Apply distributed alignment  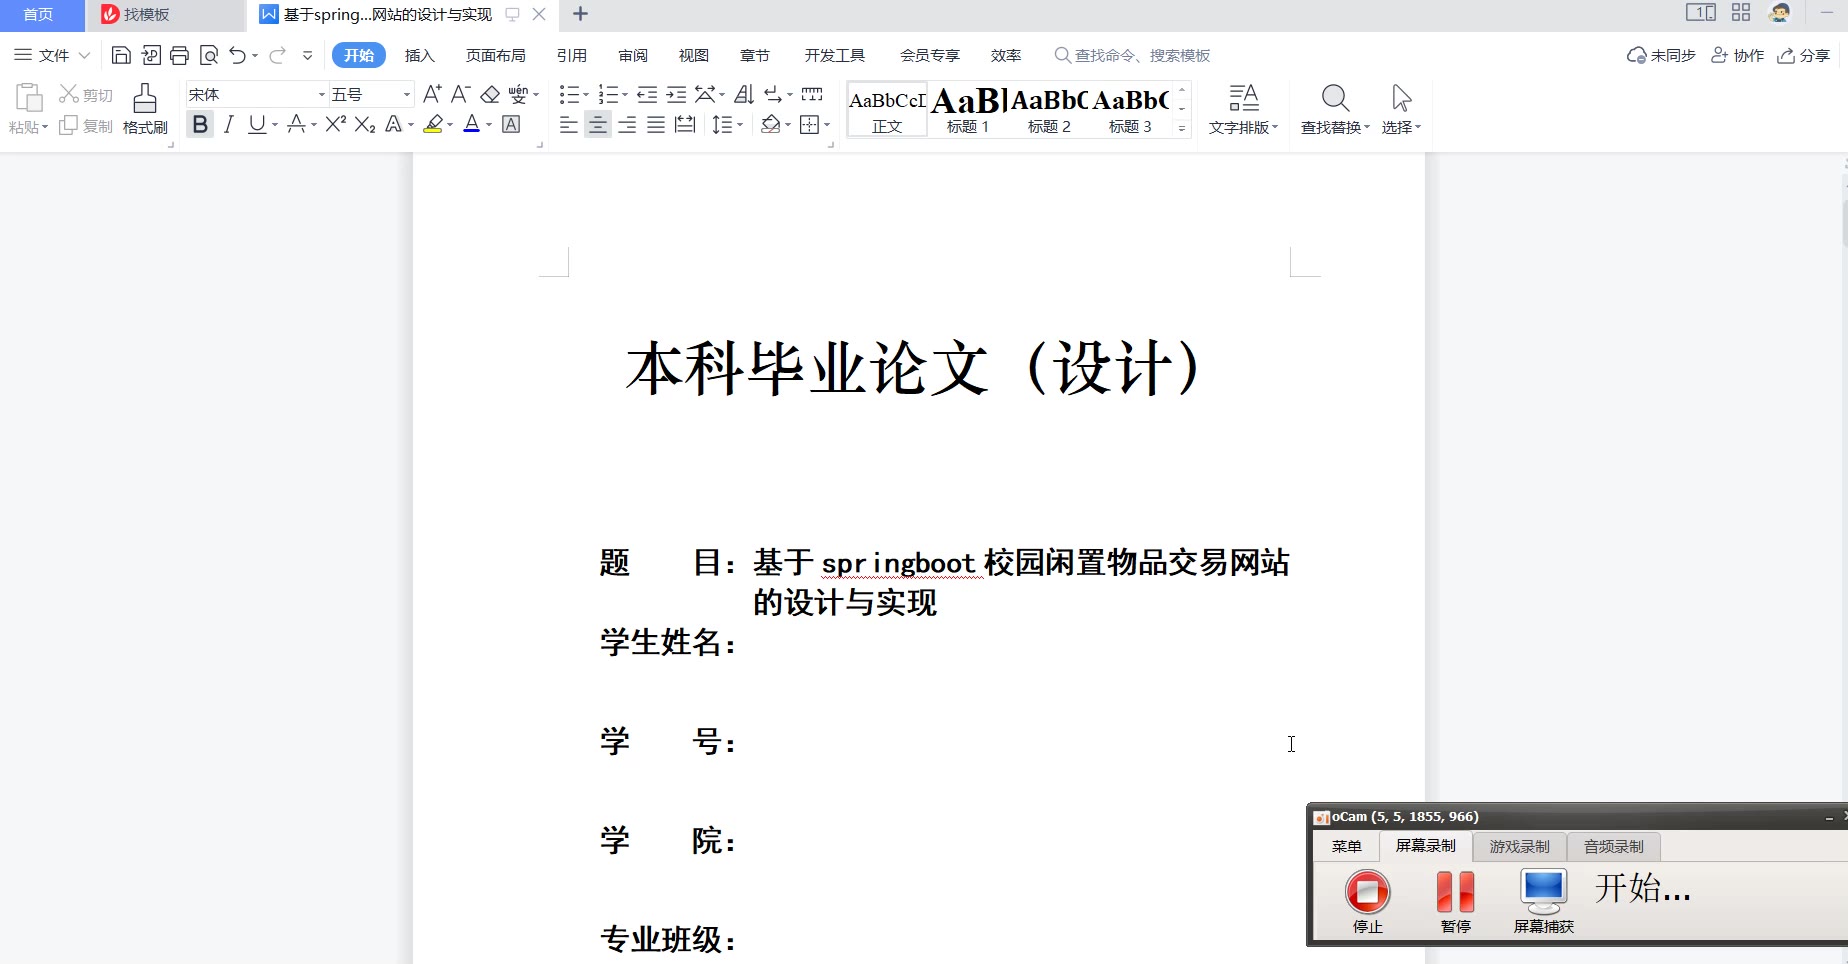tap(685, 124)
